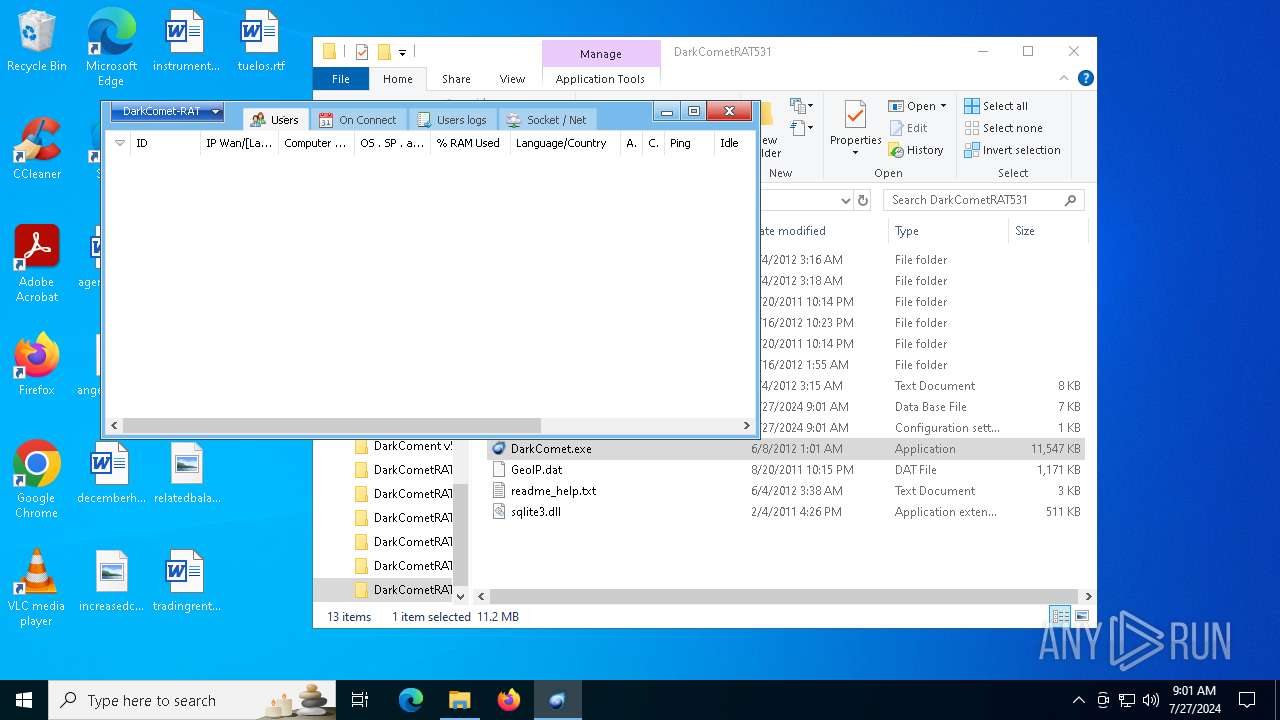The height and width of the screenshot is (720, 1280).
Task: Click the DarkComet column dropdown arrow beside ID
Action: pyautogui.click(x=120, y=143)
